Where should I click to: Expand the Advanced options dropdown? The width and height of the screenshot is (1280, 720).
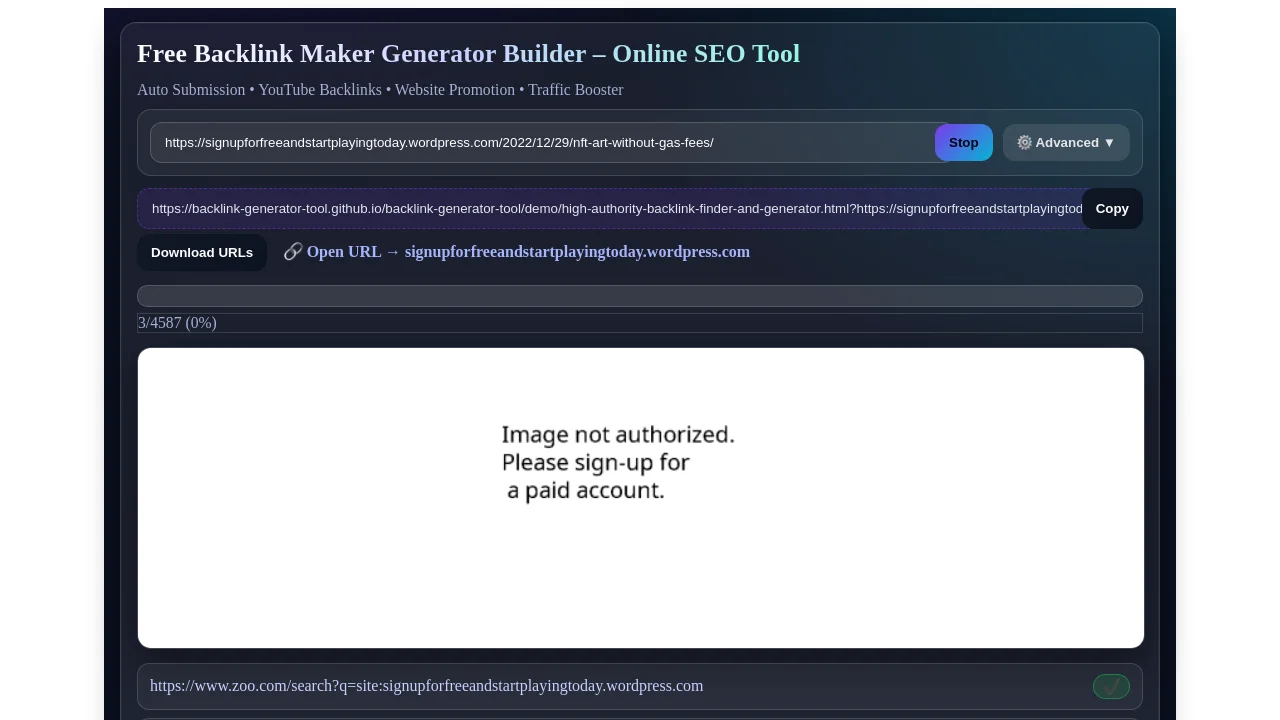click(x=1066, y=143)
